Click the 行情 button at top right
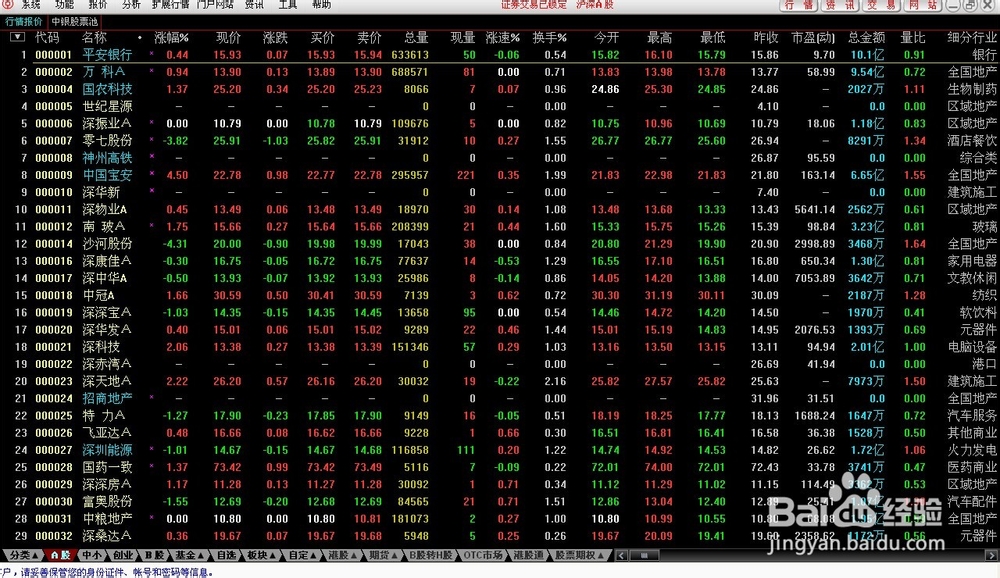The height and width of the screenshot is (578, 1000). [799, 5]
